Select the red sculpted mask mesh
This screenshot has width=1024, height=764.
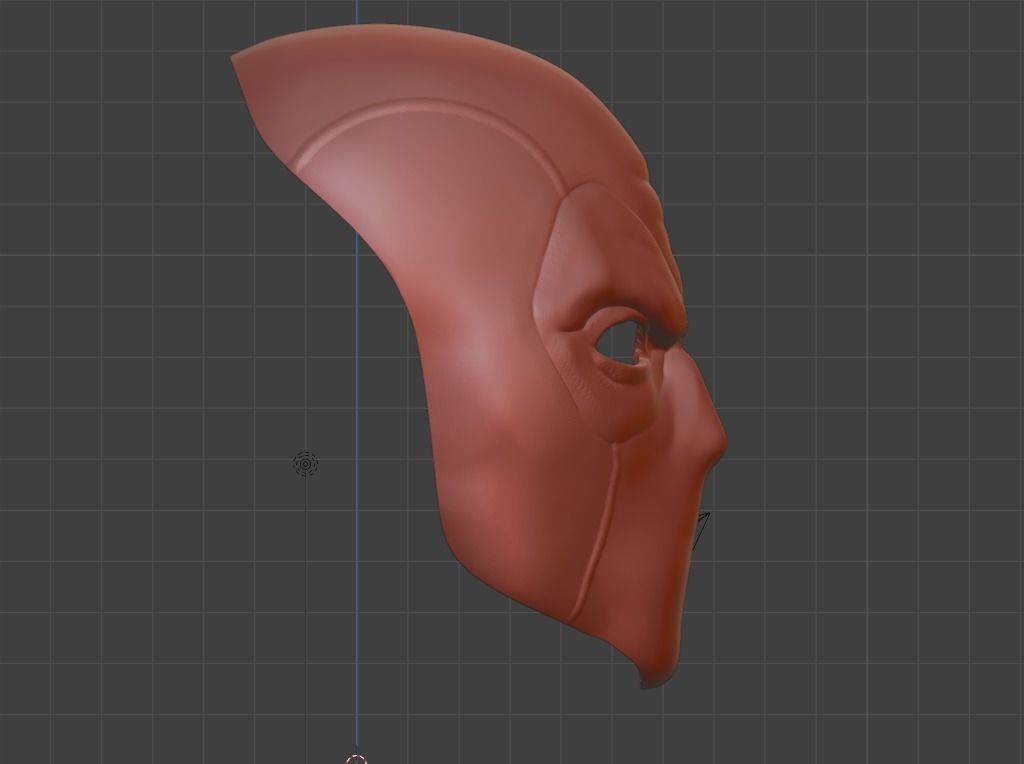coord(479,356)
